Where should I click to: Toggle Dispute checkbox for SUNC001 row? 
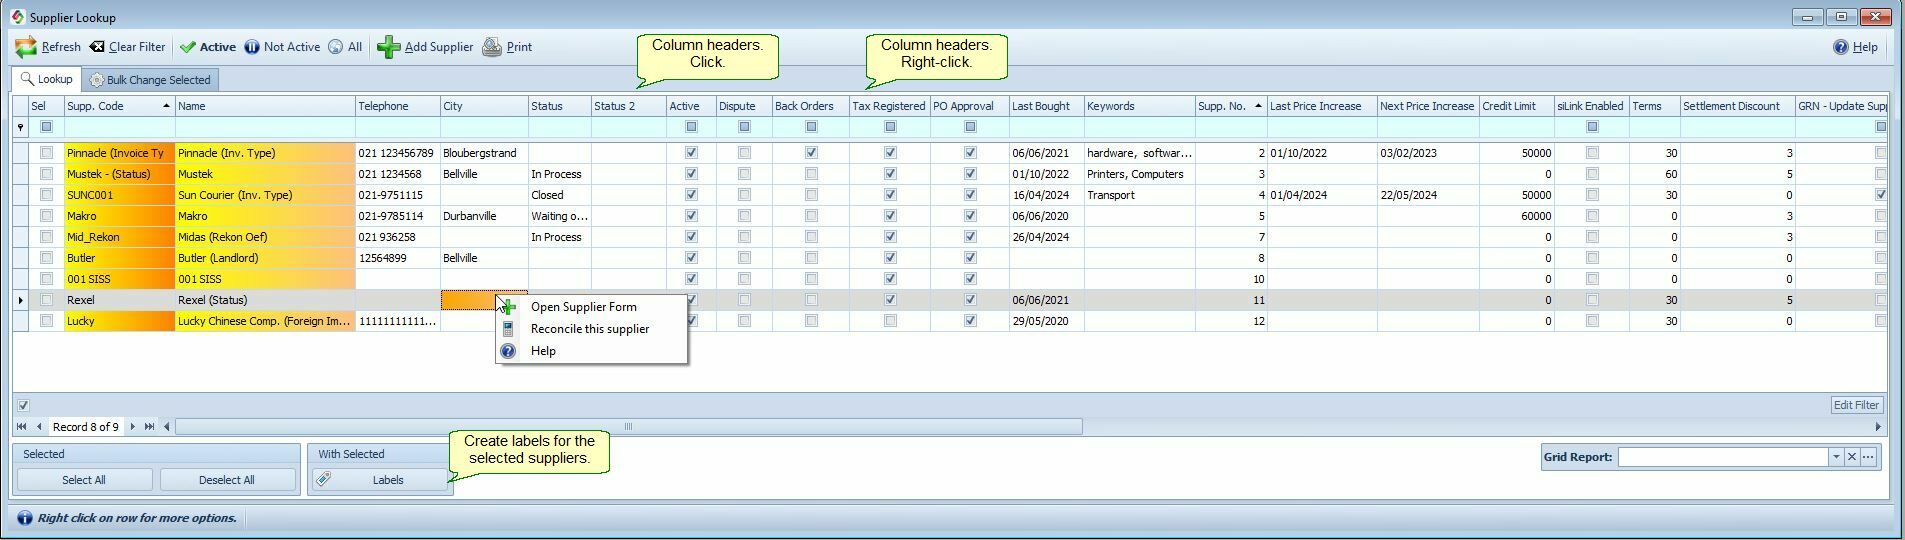744,195
